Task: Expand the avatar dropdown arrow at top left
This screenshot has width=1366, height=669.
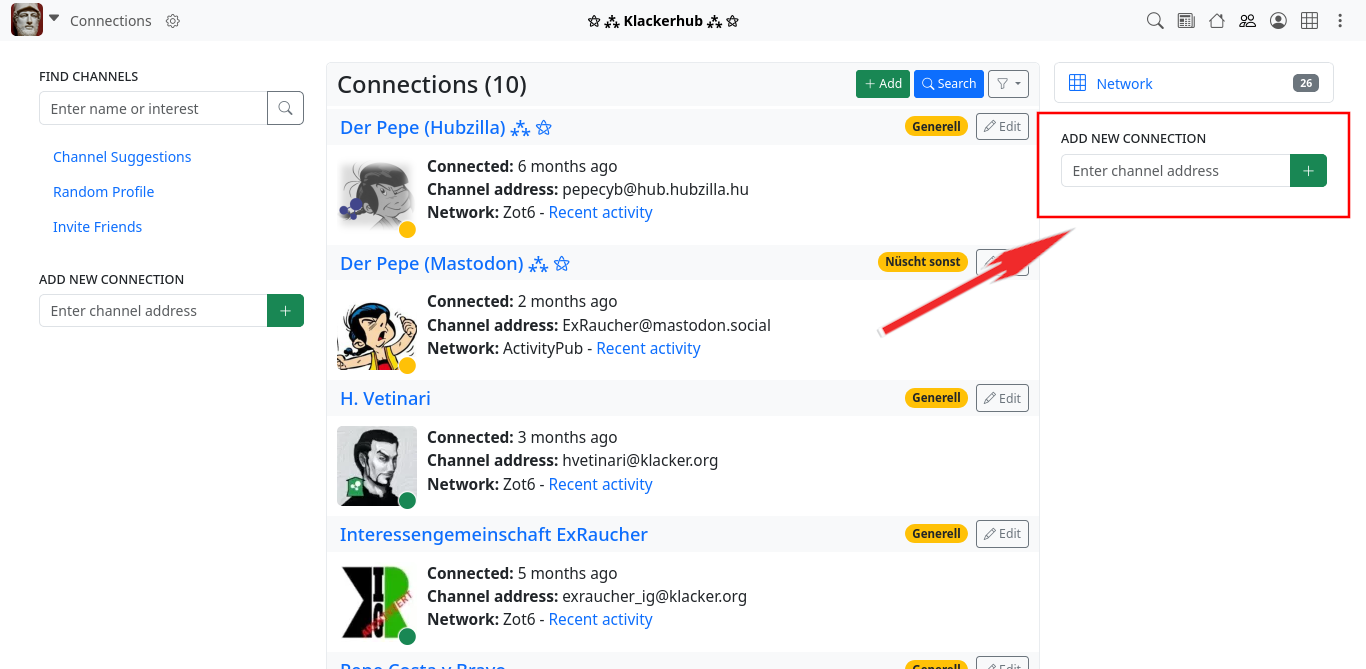Action: click(x=54, y=19)
